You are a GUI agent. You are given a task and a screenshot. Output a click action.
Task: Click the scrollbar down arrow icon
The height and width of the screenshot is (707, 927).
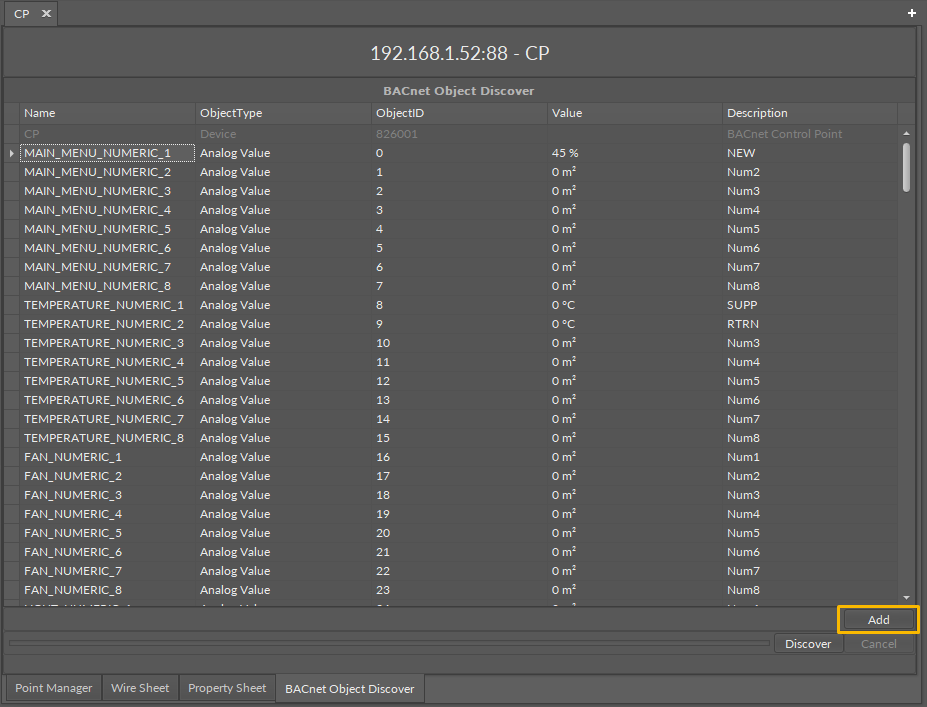click(908, 597)
